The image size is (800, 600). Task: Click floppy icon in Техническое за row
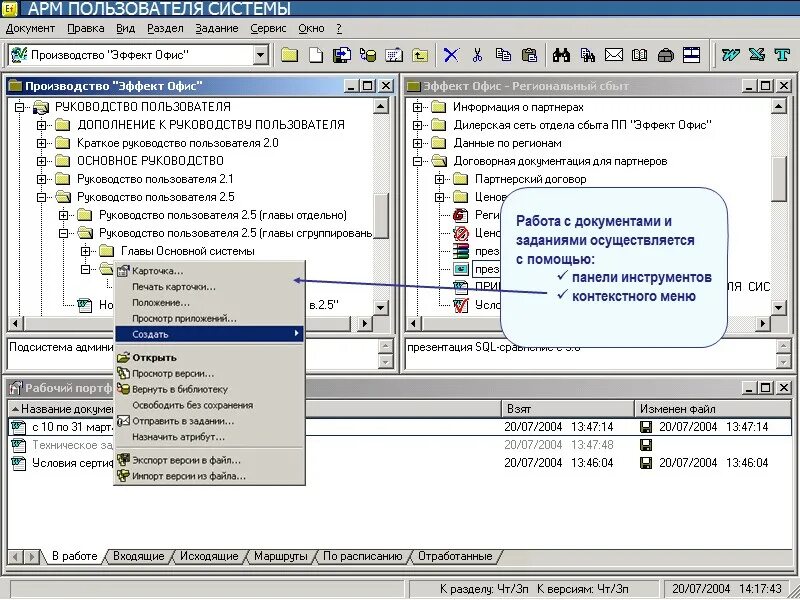[x=646, y=445]
